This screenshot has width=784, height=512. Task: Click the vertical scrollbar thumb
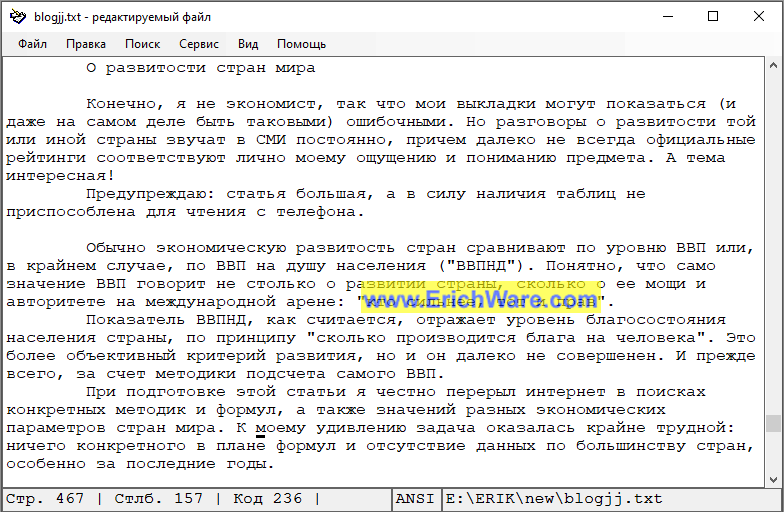773,423
